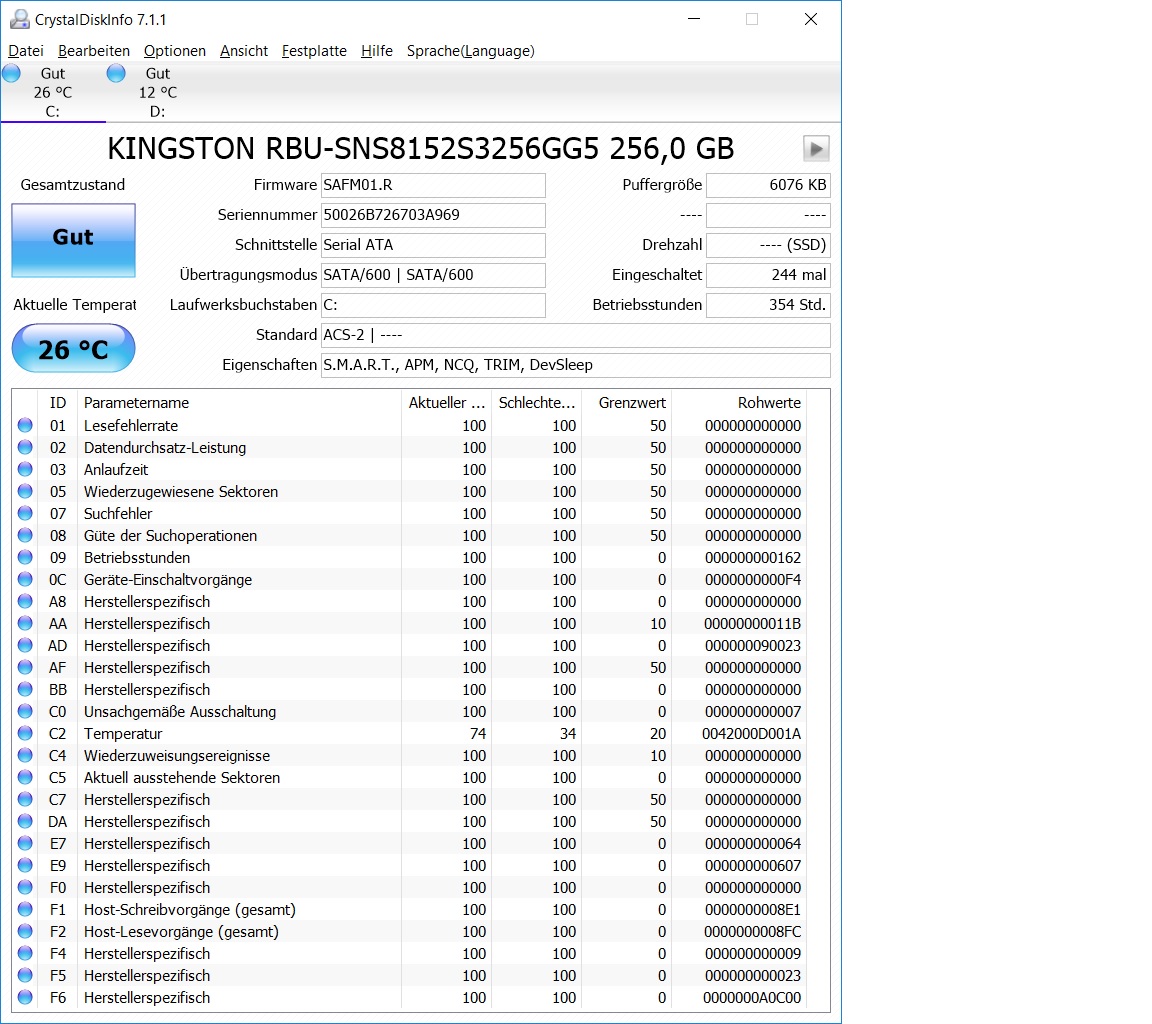Open the Ansicht menu
The image size is (1152, 1024).
[243, 51]
